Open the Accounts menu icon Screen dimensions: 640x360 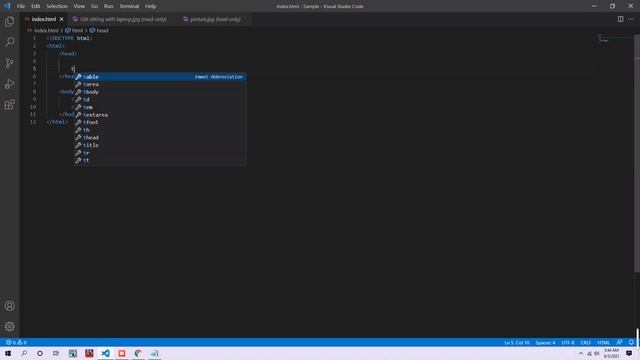point(9,306)
